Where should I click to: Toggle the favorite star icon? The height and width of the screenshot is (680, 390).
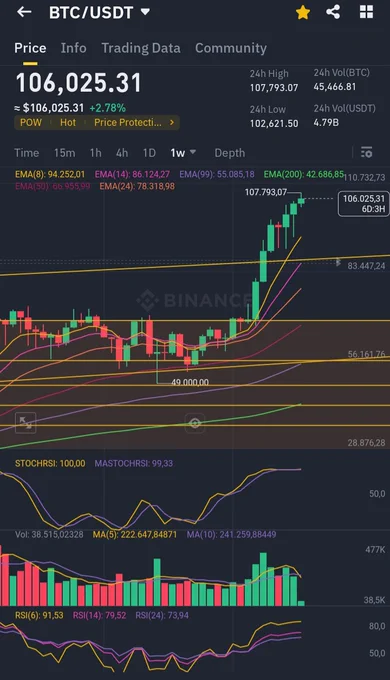(303, 12)
